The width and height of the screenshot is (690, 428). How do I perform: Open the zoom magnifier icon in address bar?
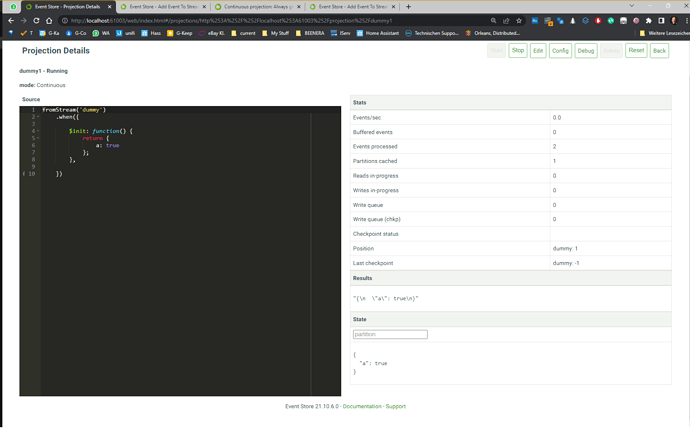click(x=493, y=21)
